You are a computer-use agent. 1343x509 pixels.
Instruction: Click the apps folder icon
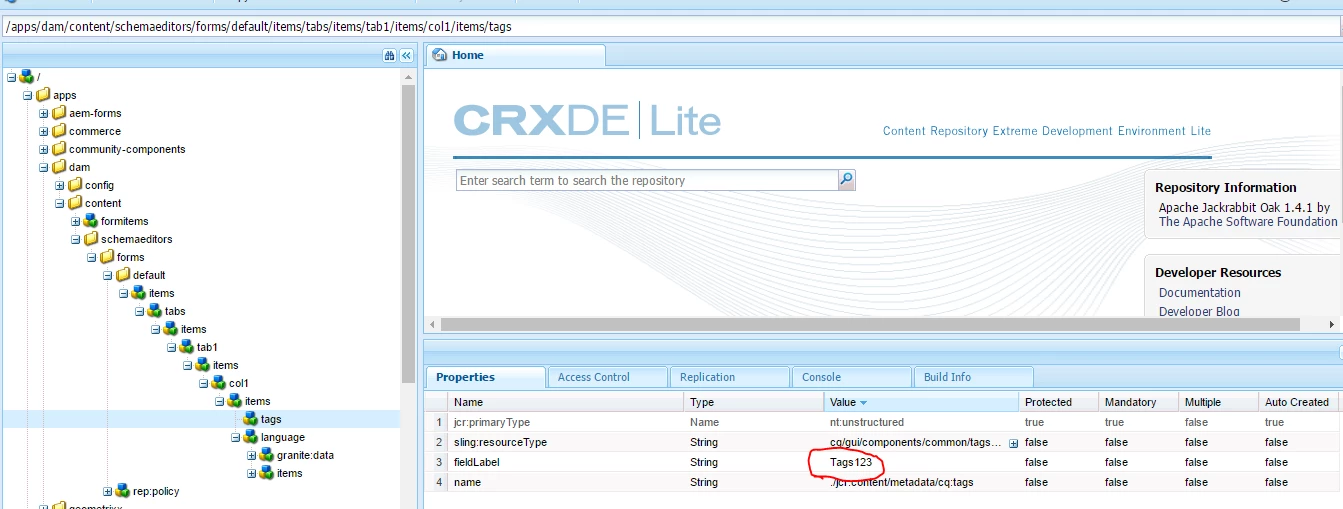click(x=43, y=95)
